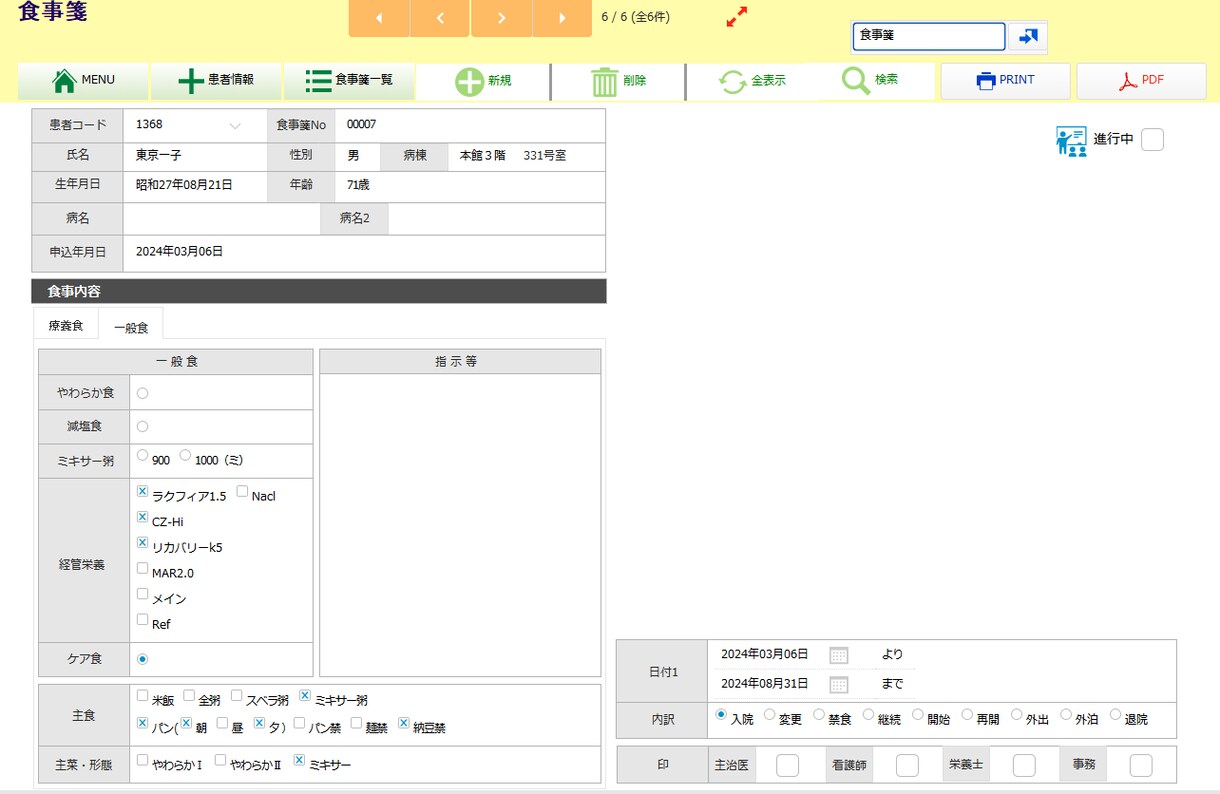The width and height of the screenshot is (1220, 794).
Task: Click the 病名 input field
Action: [x=222, y=218]
